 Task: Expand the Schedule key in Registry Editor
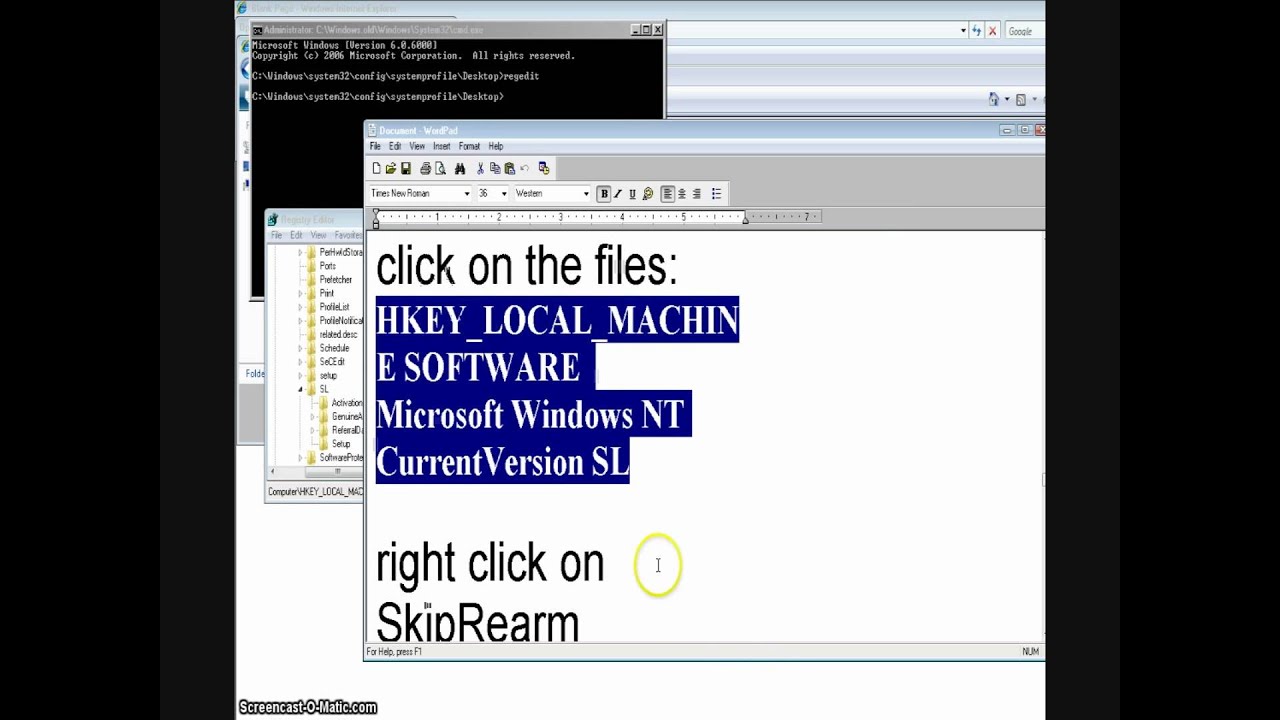(300, 348)
